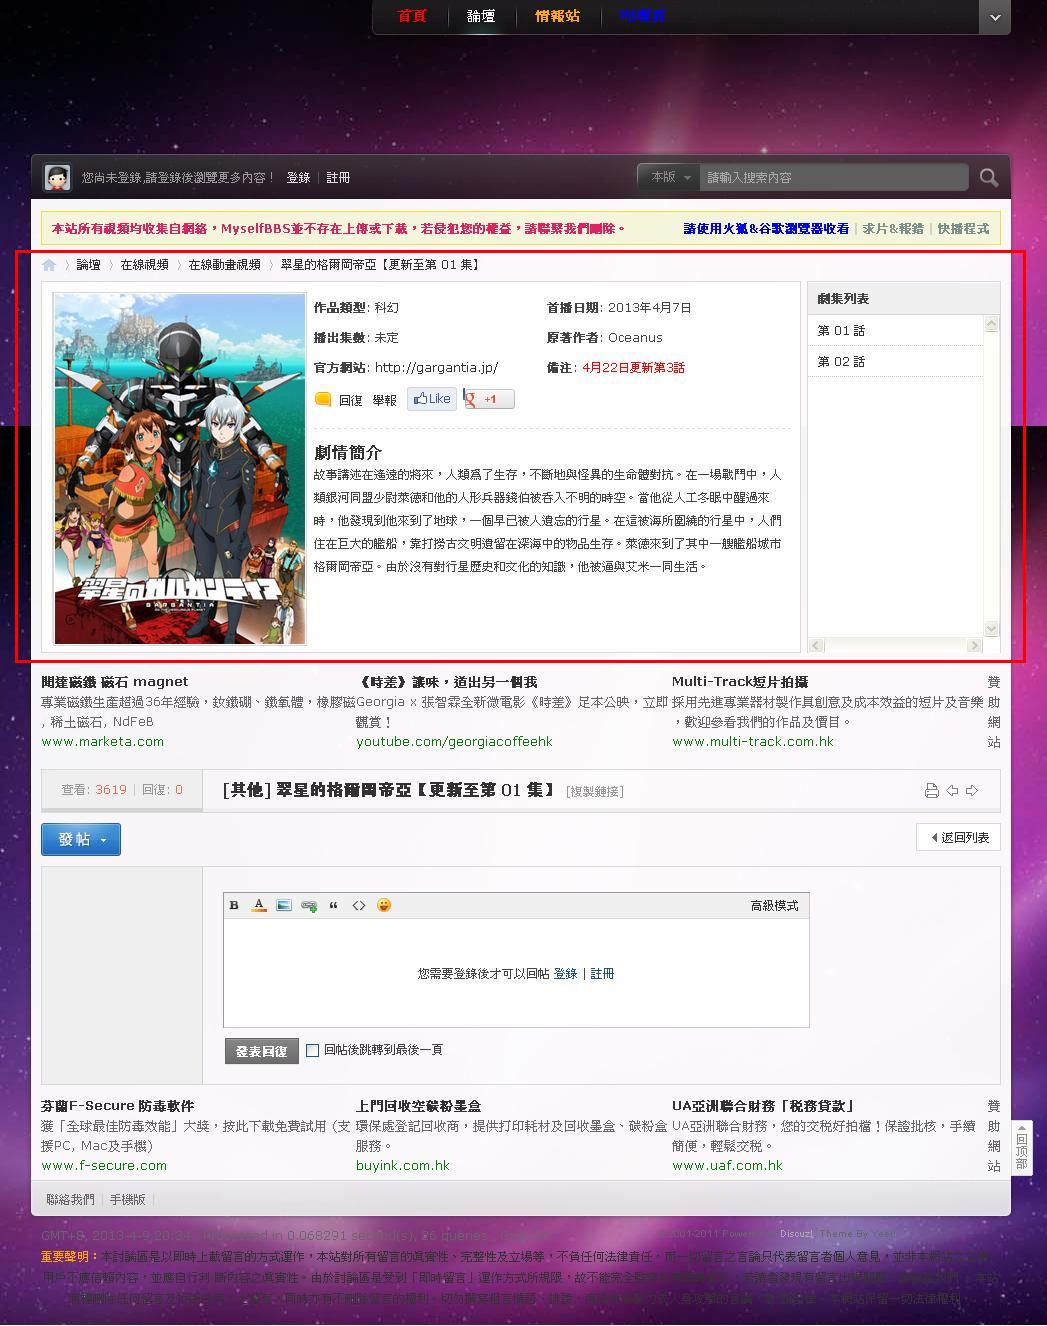Switch editor to 高級模式

774,906
